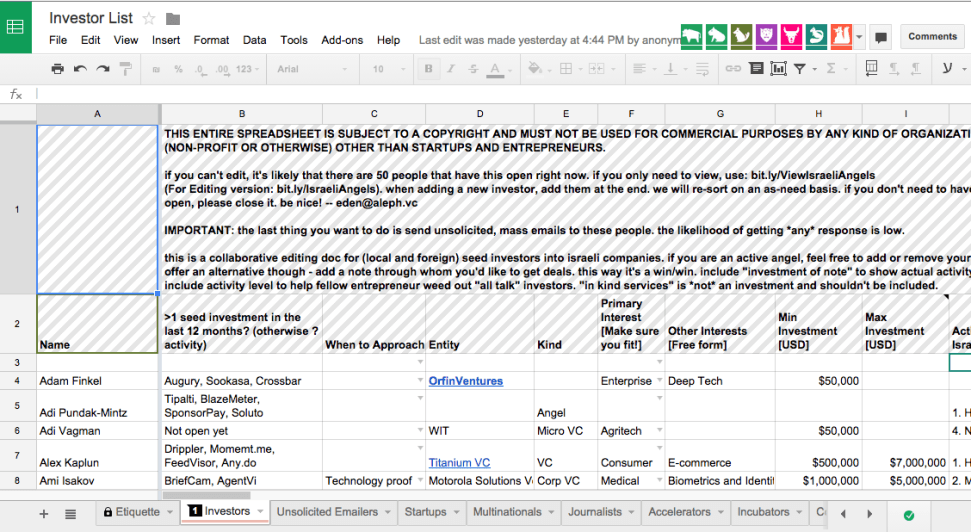Insert a link with the link icon
The image size is (971, 532).
[x=733, y=69]
